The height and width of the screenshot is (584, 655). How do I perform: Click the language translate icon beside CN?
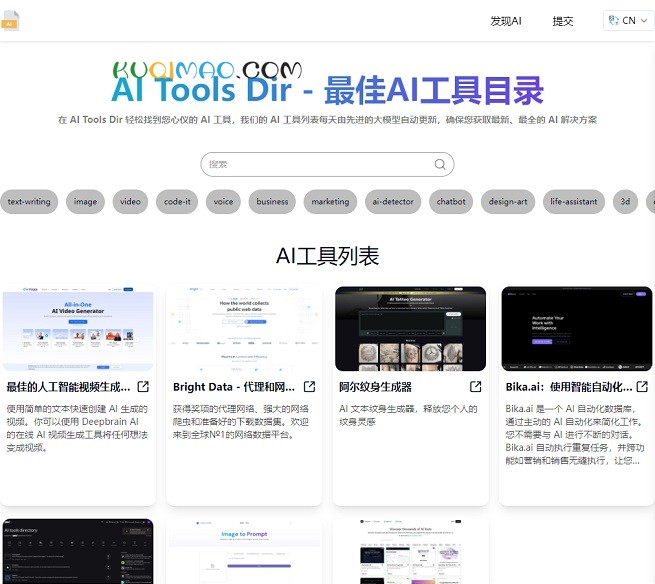click(x=614, y=20)
